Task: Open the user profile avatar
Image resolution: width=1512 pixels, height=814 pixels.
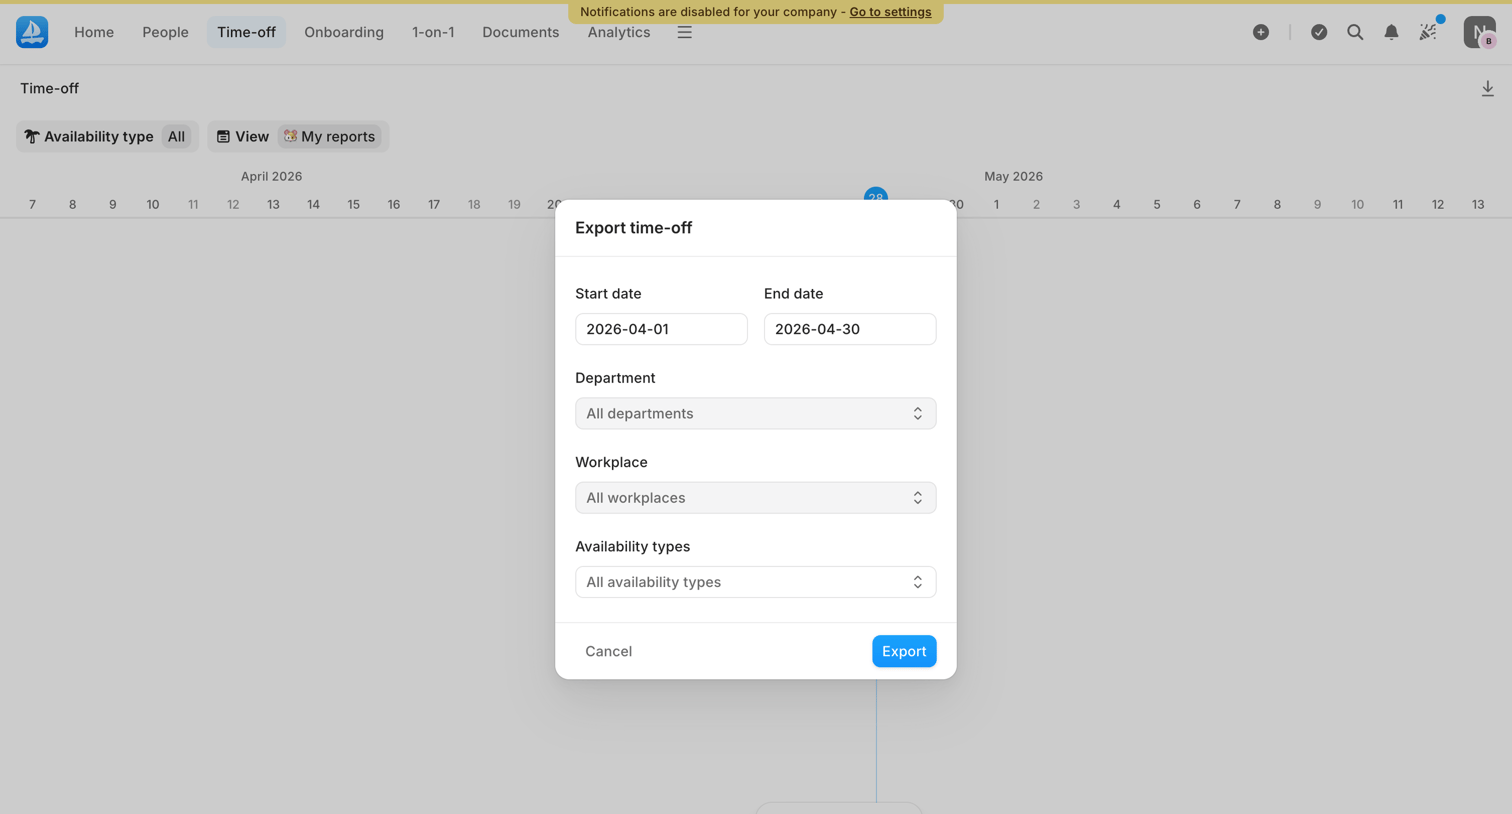Action: [1480, 32]
